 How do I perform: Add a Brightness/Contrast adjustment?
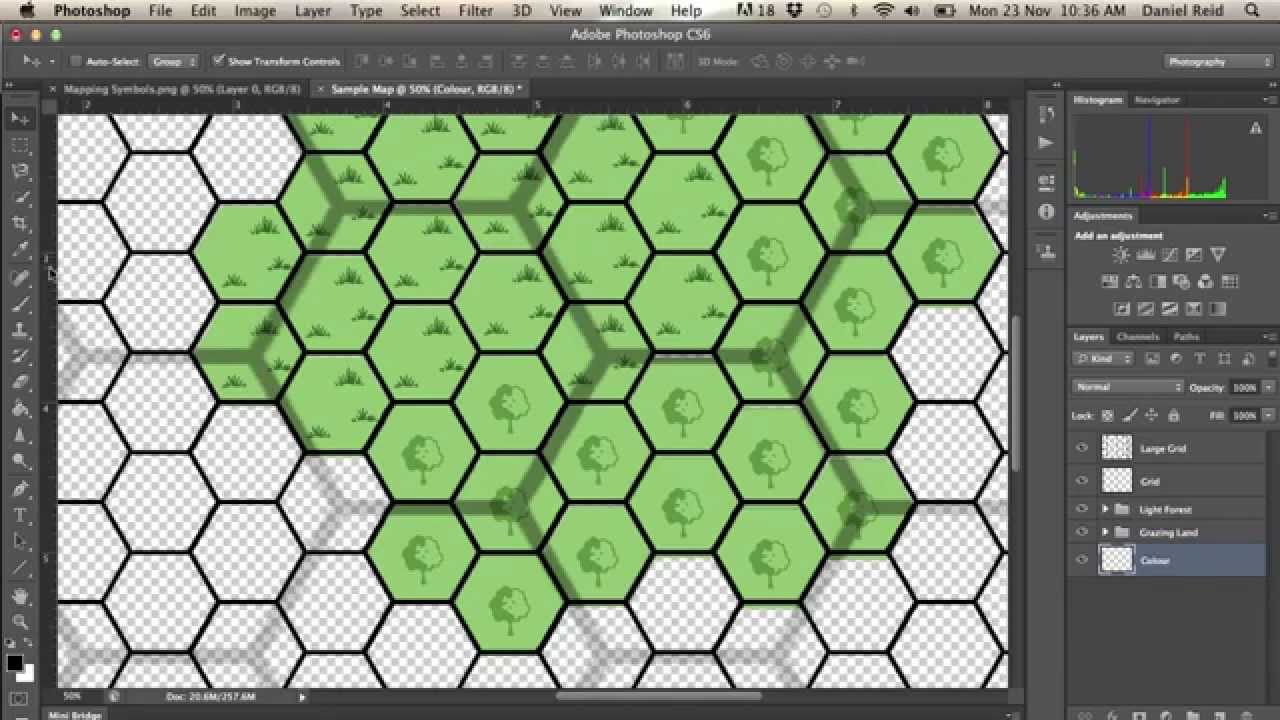[1121, 256]
